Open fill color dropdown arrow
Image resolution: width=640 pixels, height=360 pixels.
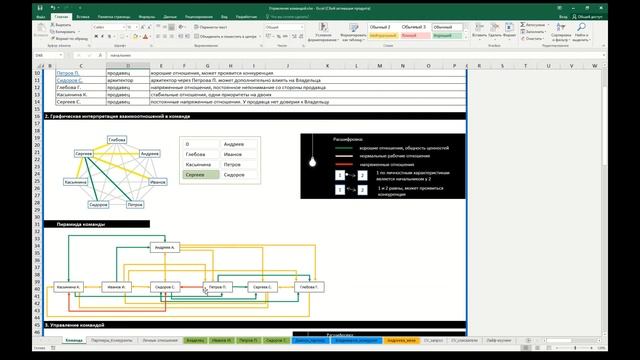point(140,37)
